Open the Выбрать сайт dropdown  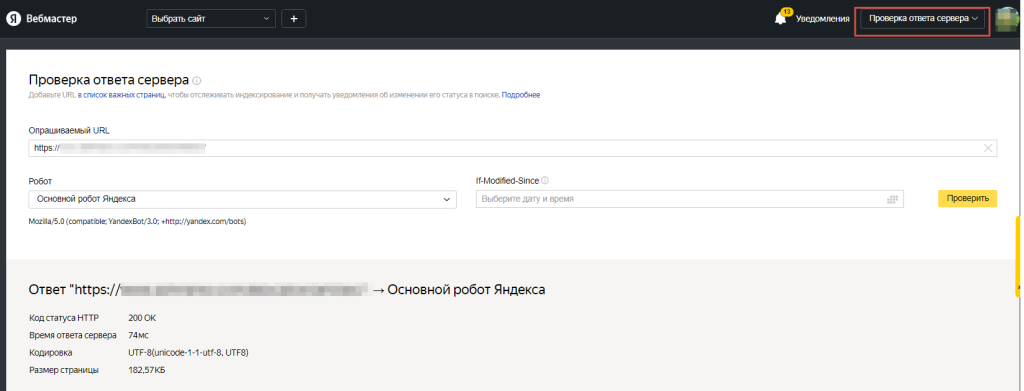(x=211, y=19)
